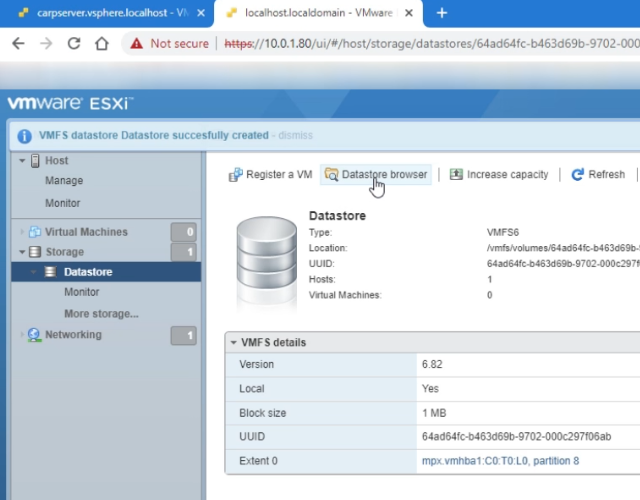Viewport: 640px width, 500px height.
Task: Select Virtual Machines in navigator
Action: (x=86, y=232)
